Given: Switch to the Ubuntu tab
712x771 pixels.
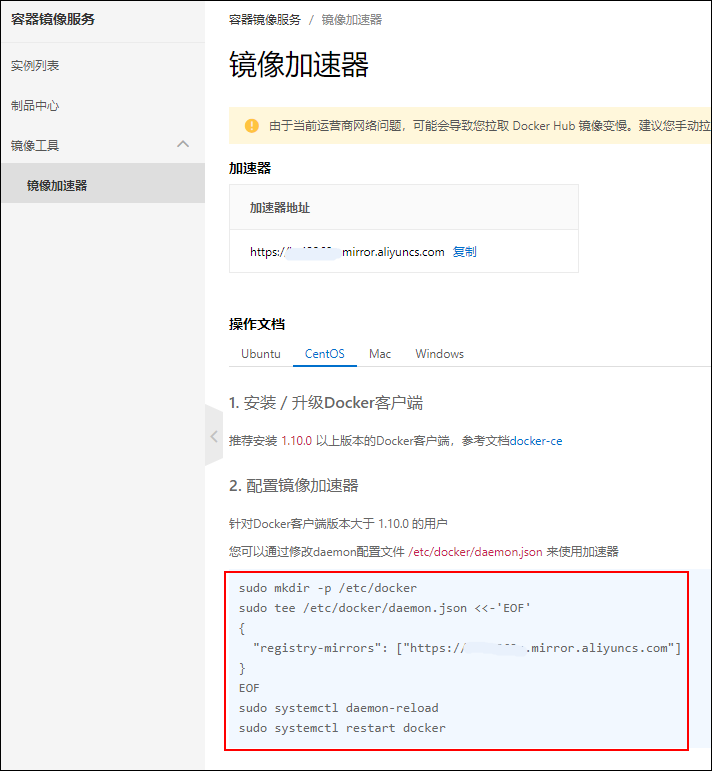Looking at the screenshot, I should 261,354.
